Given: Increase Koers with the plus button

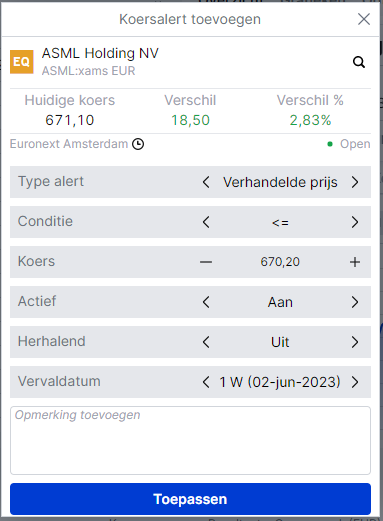Looking at the screenshot, I should click(355, 262).
